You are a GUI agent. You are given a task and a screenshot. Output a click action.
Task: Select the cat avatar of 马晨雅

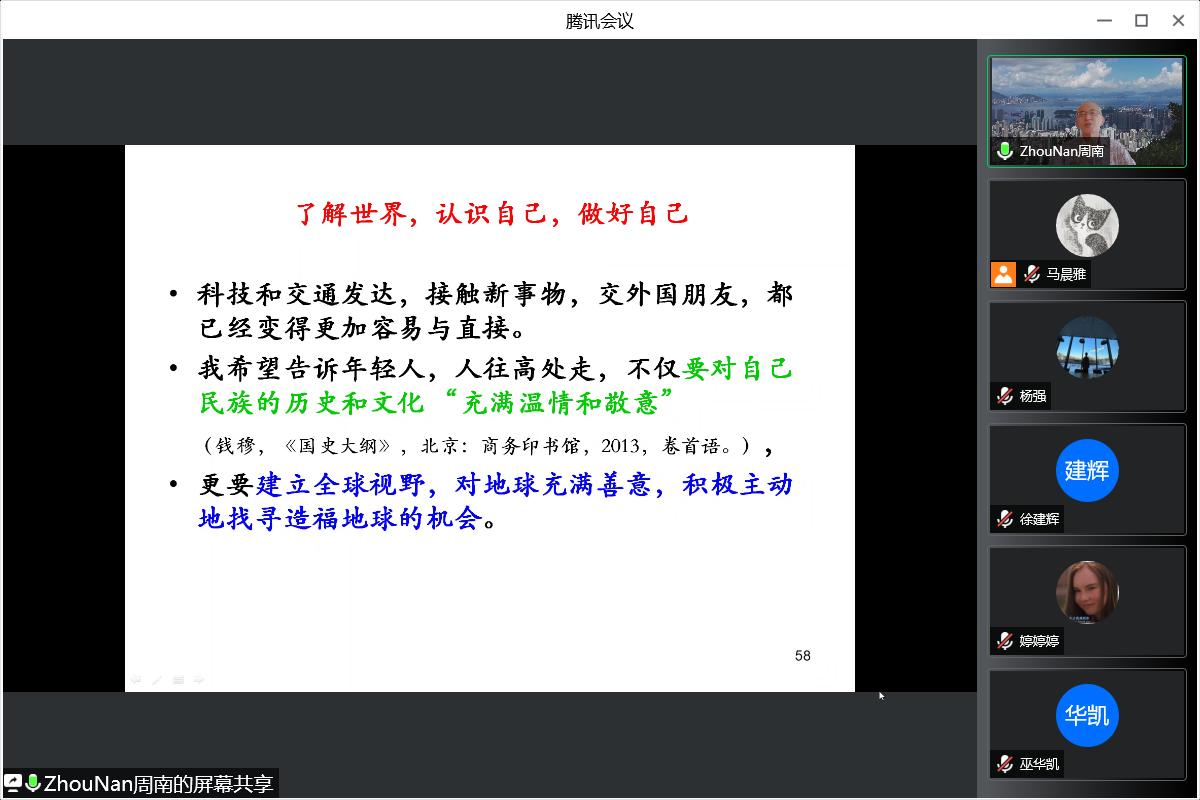click(1087, 225)
